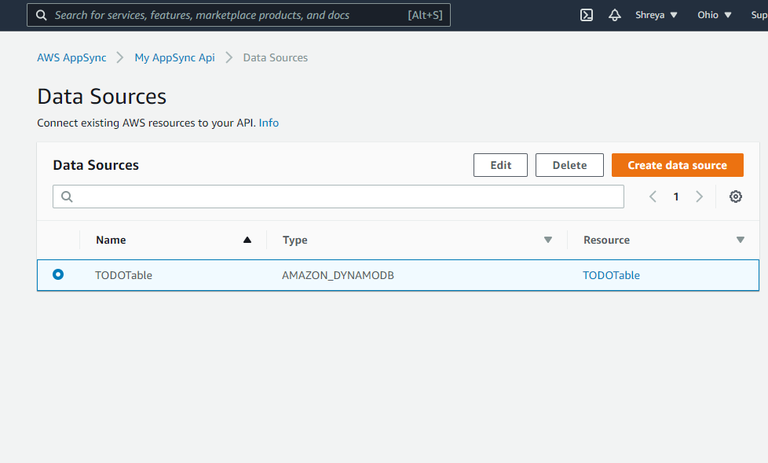The width and height of the screenshot is (768, 463).
Task: Sort using the Resource column arrow
Action: (740, 240)
